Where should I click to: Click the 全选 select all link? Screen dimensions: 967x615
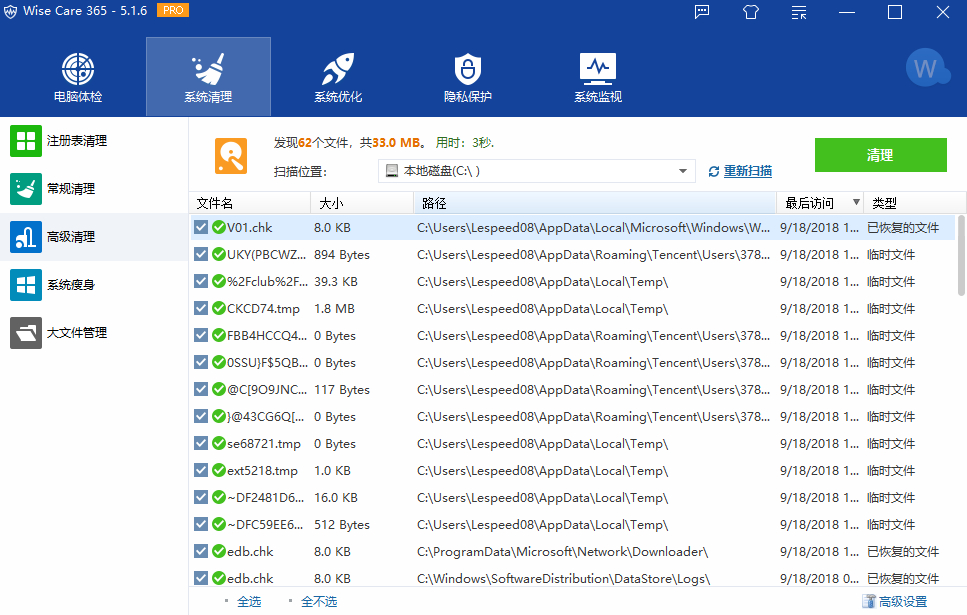coord(249,601)
